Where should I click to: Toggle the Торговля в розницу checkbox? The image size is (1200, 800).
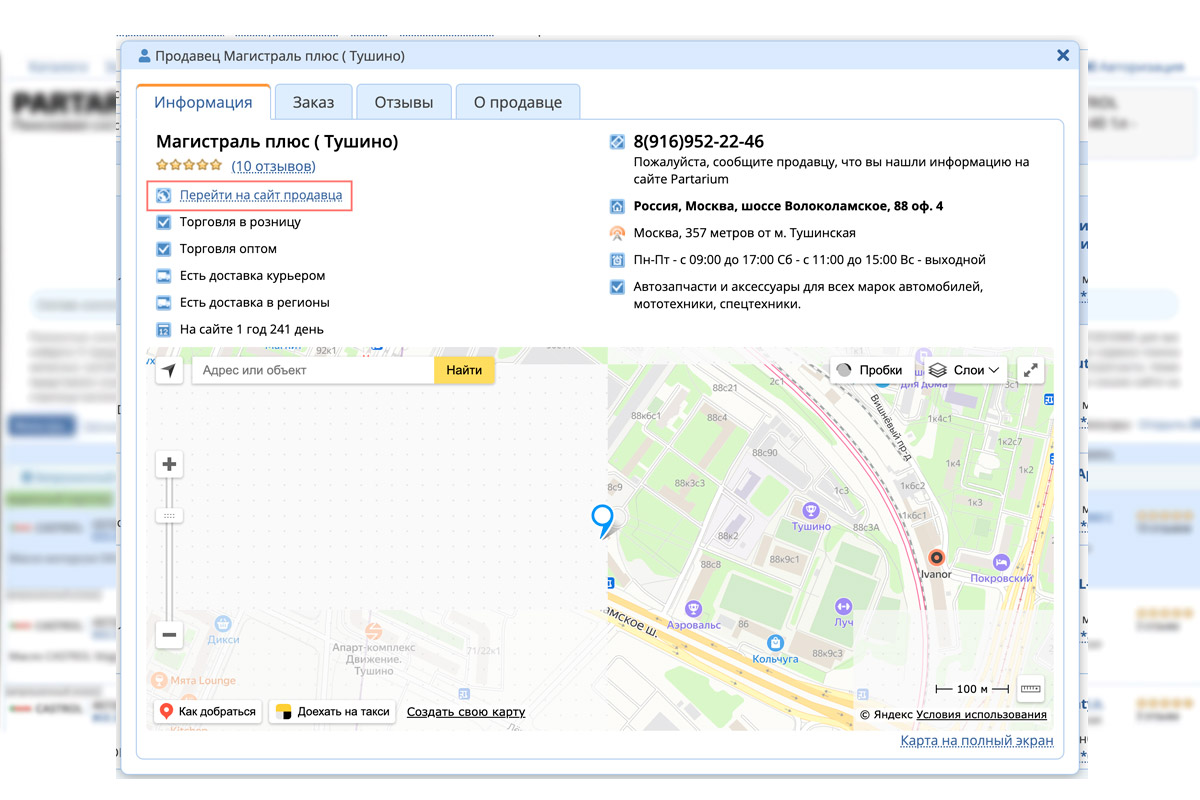pos(164,222)
